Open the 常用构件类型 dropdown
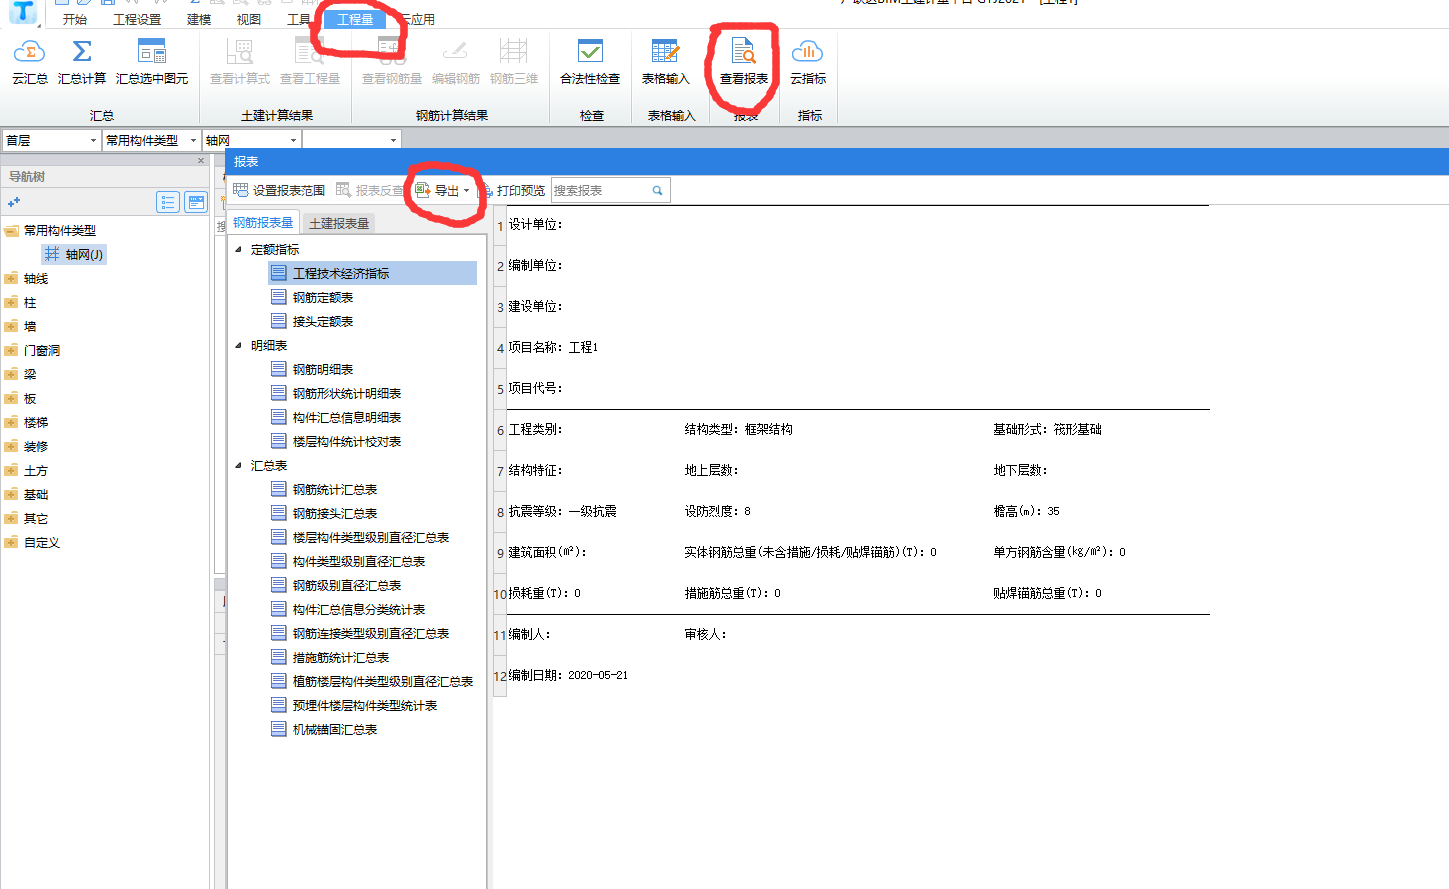 193,140
